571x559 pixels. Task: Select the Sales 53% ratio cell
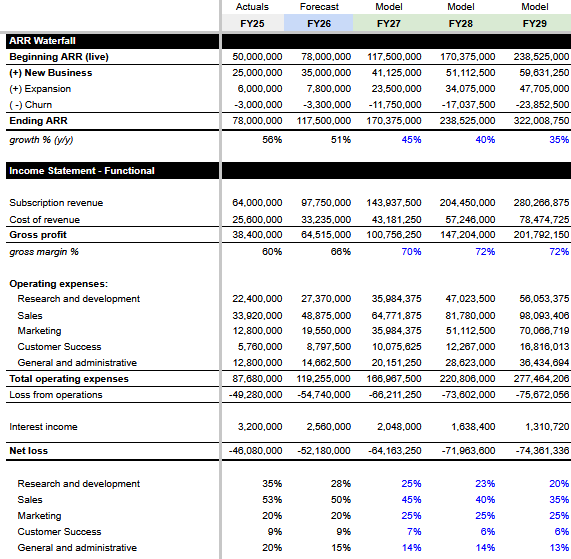(x=272, y=500)
